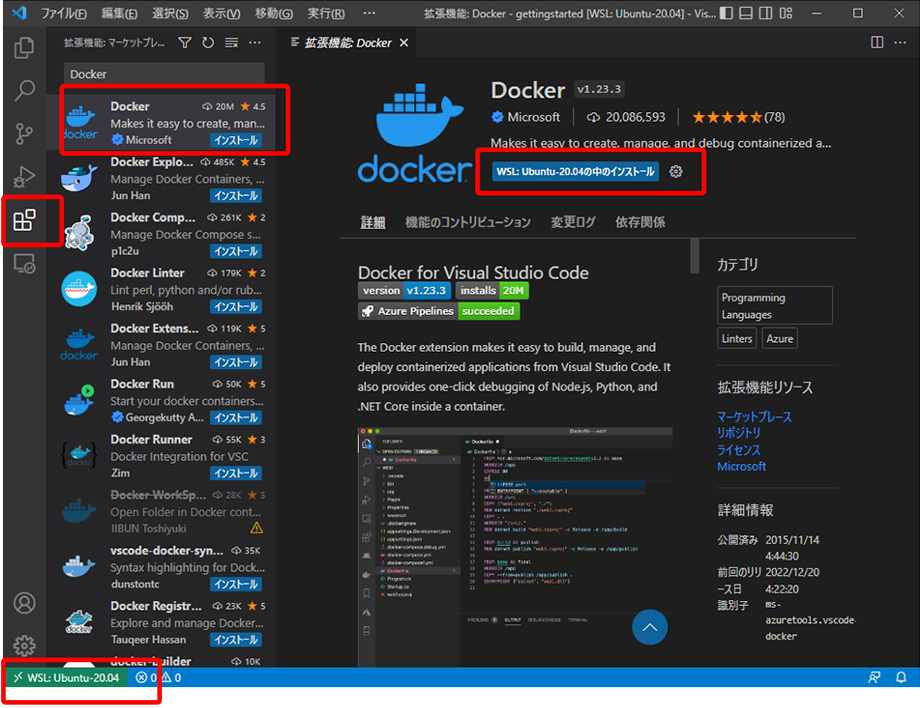The height and width of the screenshot is (708, 920).
Task: Open the Microsoft resource link
Action: 741,466
